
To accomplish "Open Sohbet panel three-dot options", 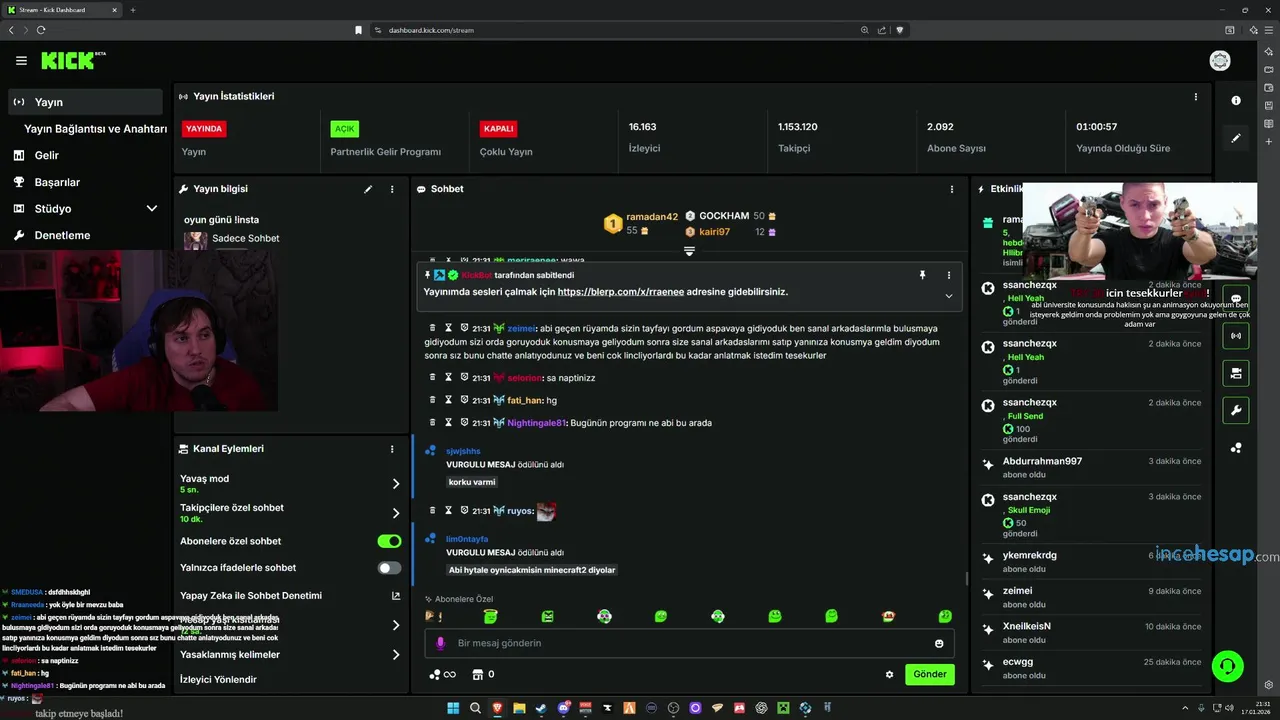I will coord(952,189).
